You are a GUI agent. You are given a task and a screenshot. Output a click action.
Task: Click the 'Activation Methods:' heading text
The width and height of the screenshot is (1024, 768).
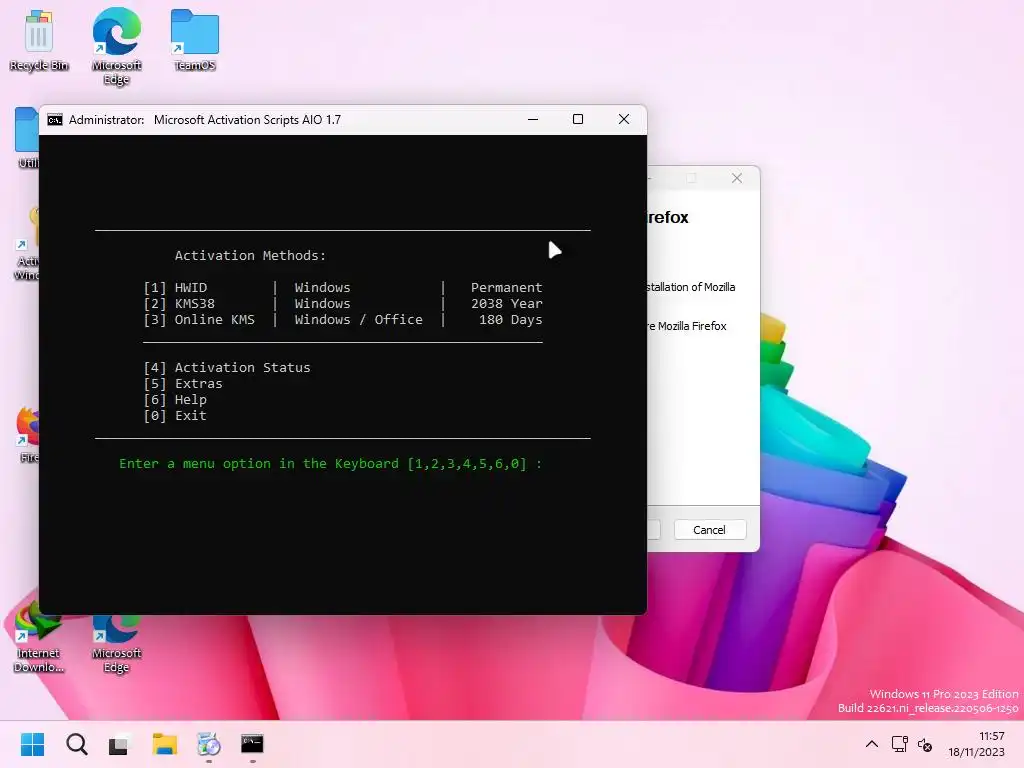(250, 255)
